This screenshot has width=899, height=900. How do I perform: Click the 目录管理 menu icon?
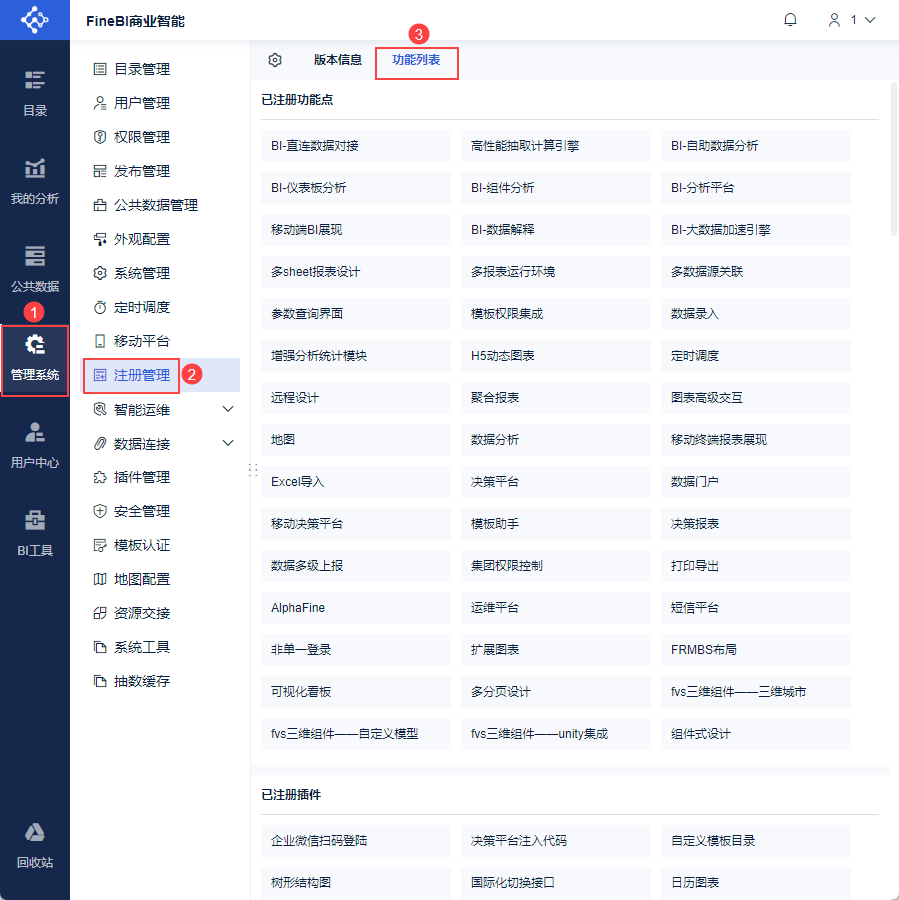click(x=100, y=69)
